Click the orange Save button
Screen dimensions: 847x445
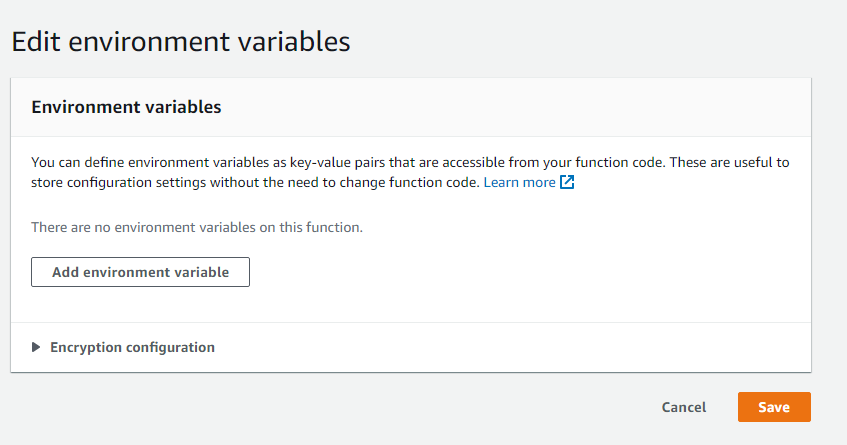pos(774,407)
